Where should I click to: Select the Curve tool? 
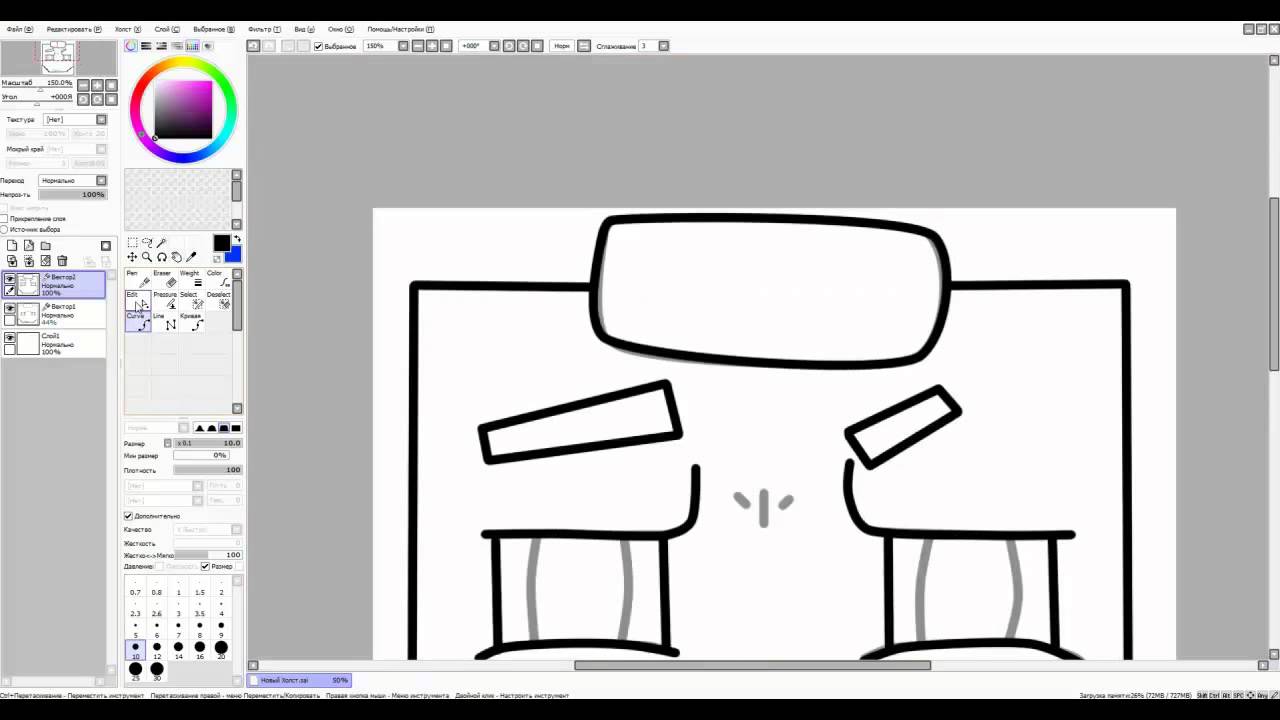tap(138, 321)
